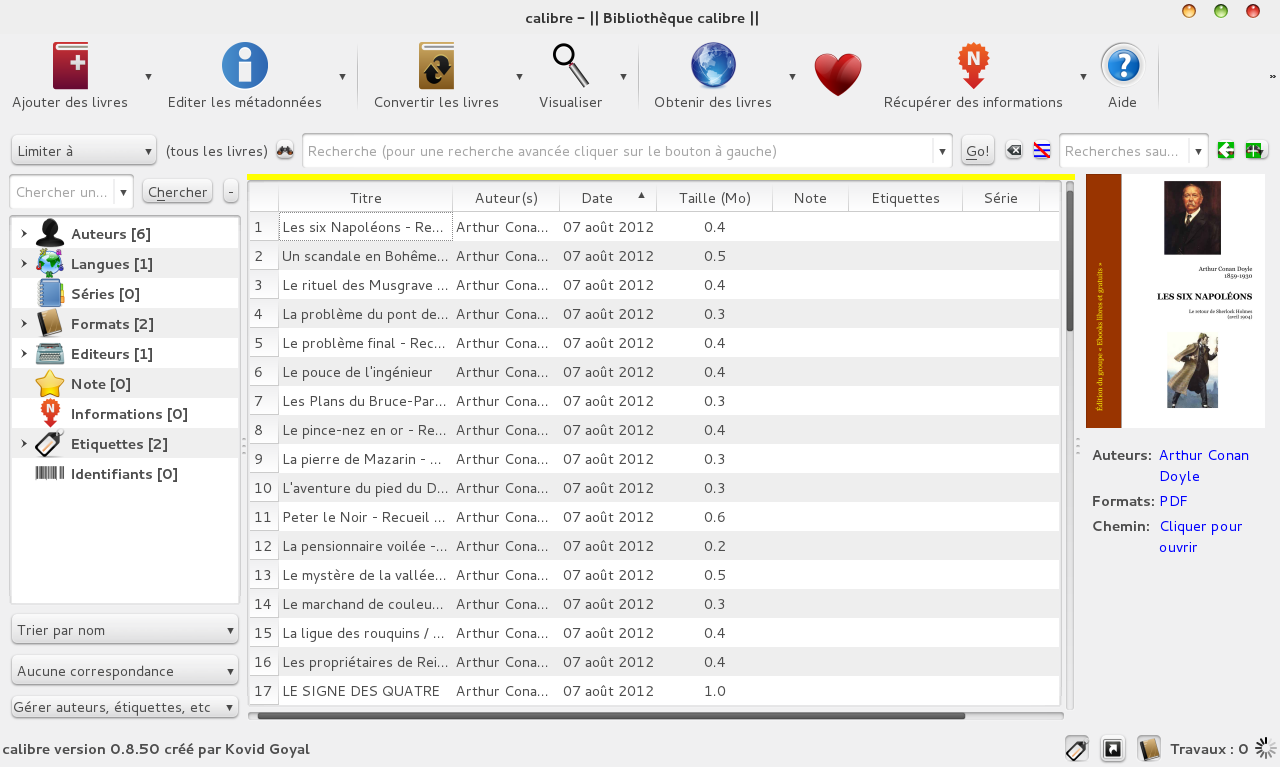Open the Ajouter des livres dropdown arrow
Image resolution: width=1280 pixels, height=767 pixels.
coord(148,76)
